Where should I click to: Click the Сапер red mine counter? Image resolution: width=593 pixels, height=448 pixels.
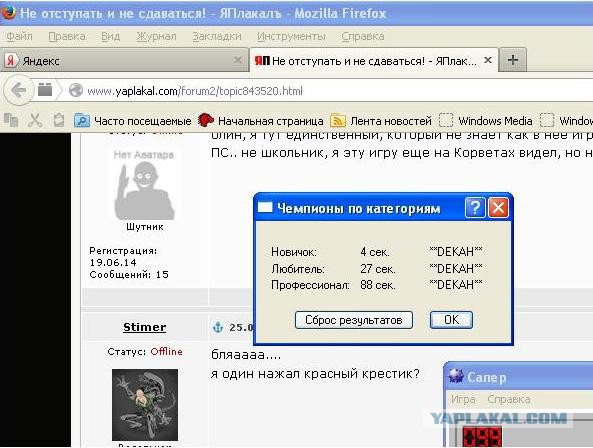pos(482,437)
